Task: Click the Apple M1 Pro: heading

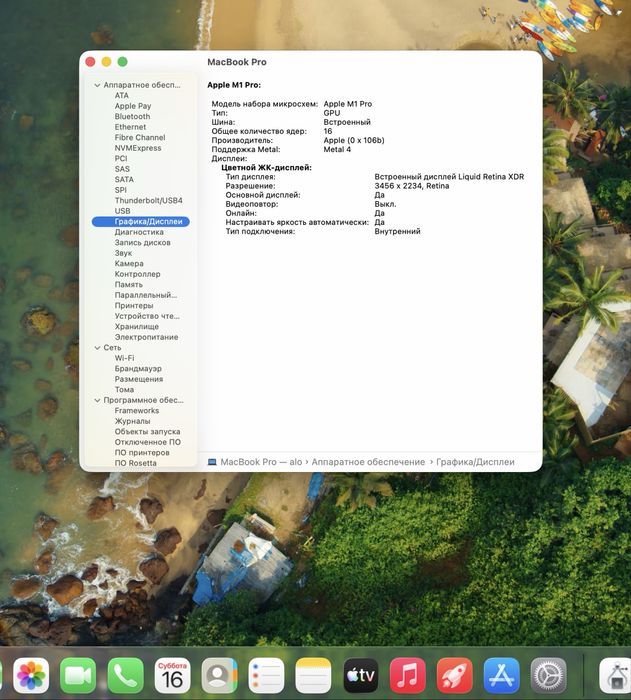Action: [234, 85]
